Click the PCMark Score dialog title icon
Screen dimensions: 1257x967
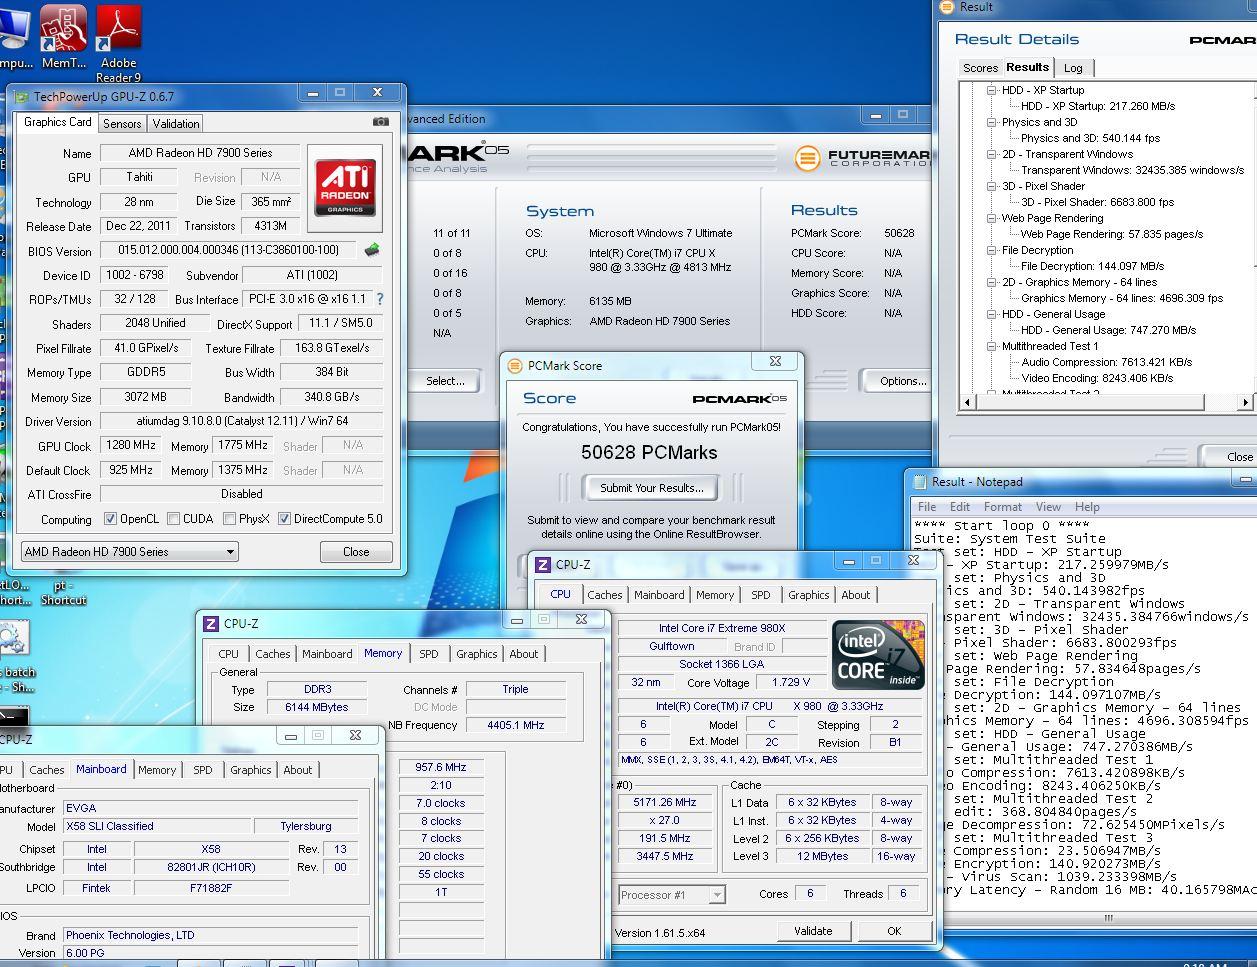coord(515,366)
